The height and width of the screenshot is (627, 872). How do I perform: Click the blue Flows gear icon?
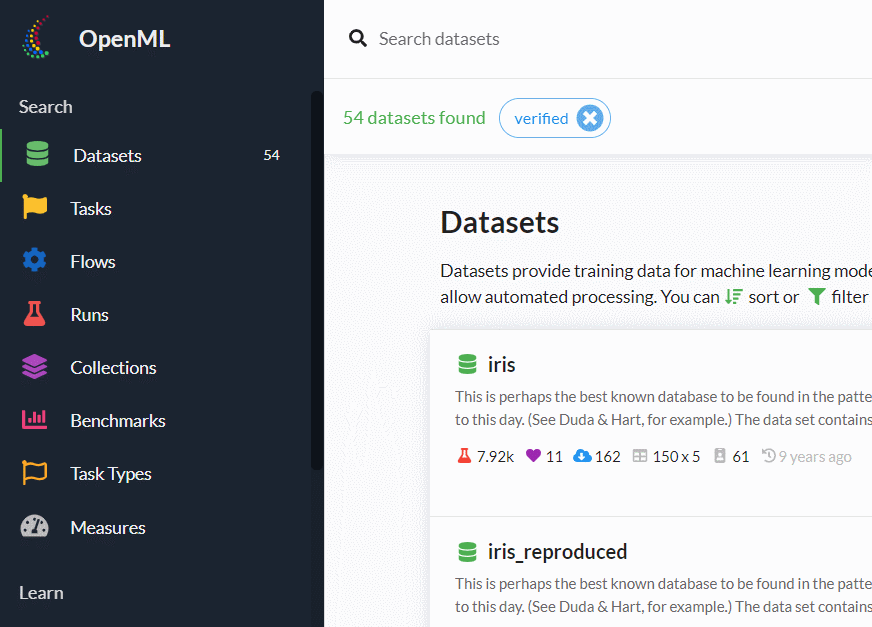[35, 261]
